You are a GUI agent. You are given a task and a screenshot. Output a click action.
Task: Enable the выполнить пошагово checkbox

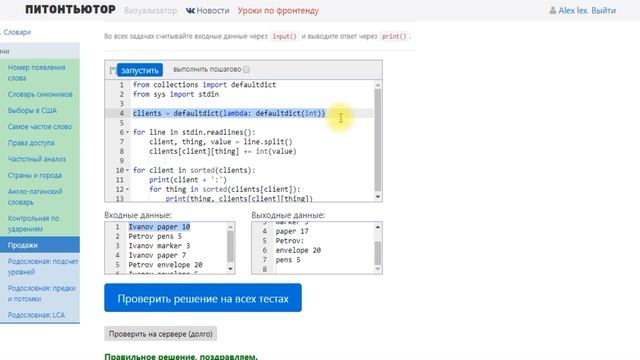(x=247, y=69)
